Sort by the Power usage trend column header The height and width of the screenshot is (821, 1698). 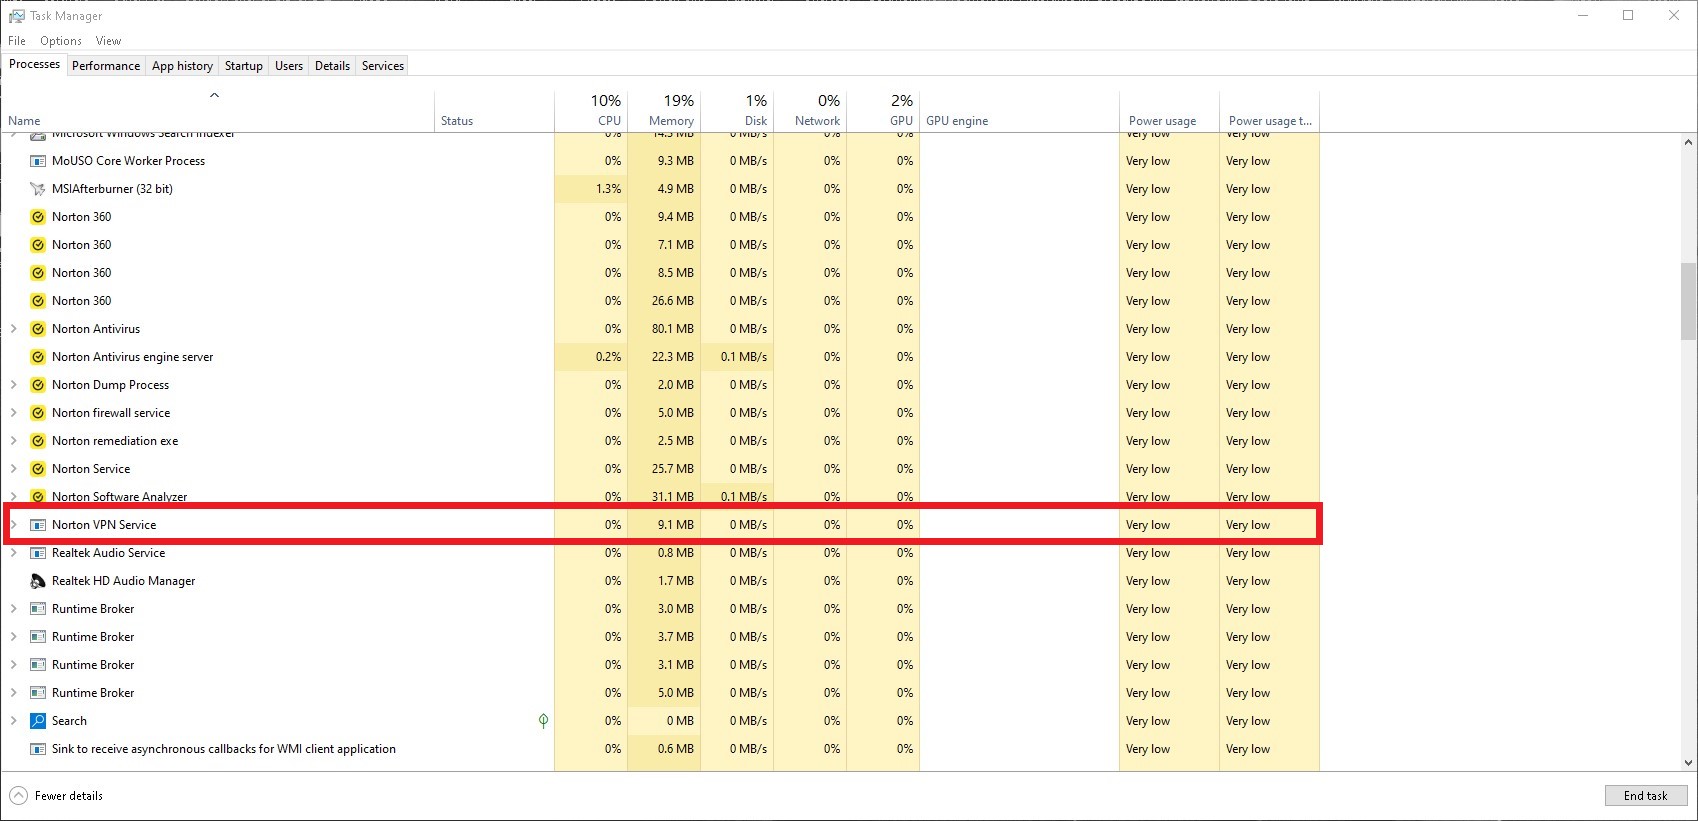pos(1269,111)
